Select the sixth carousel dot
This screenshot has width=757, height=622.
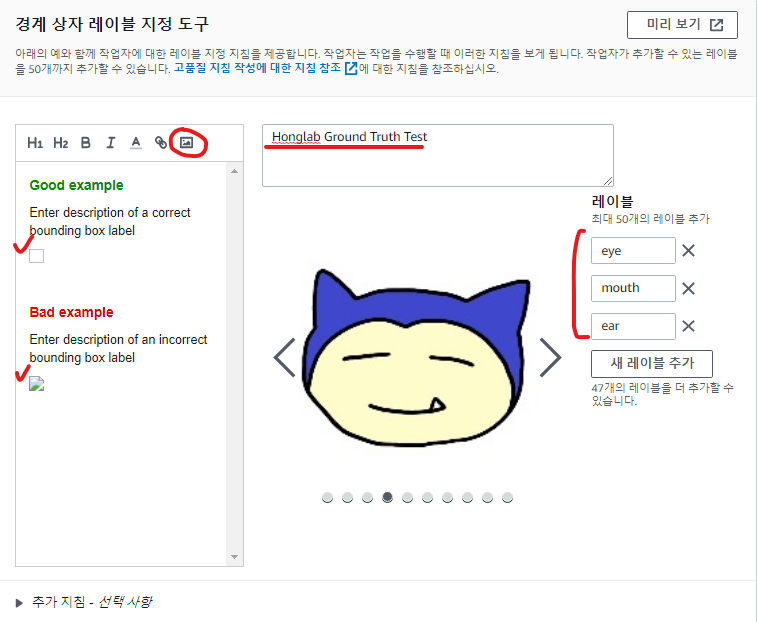point(427,497)
